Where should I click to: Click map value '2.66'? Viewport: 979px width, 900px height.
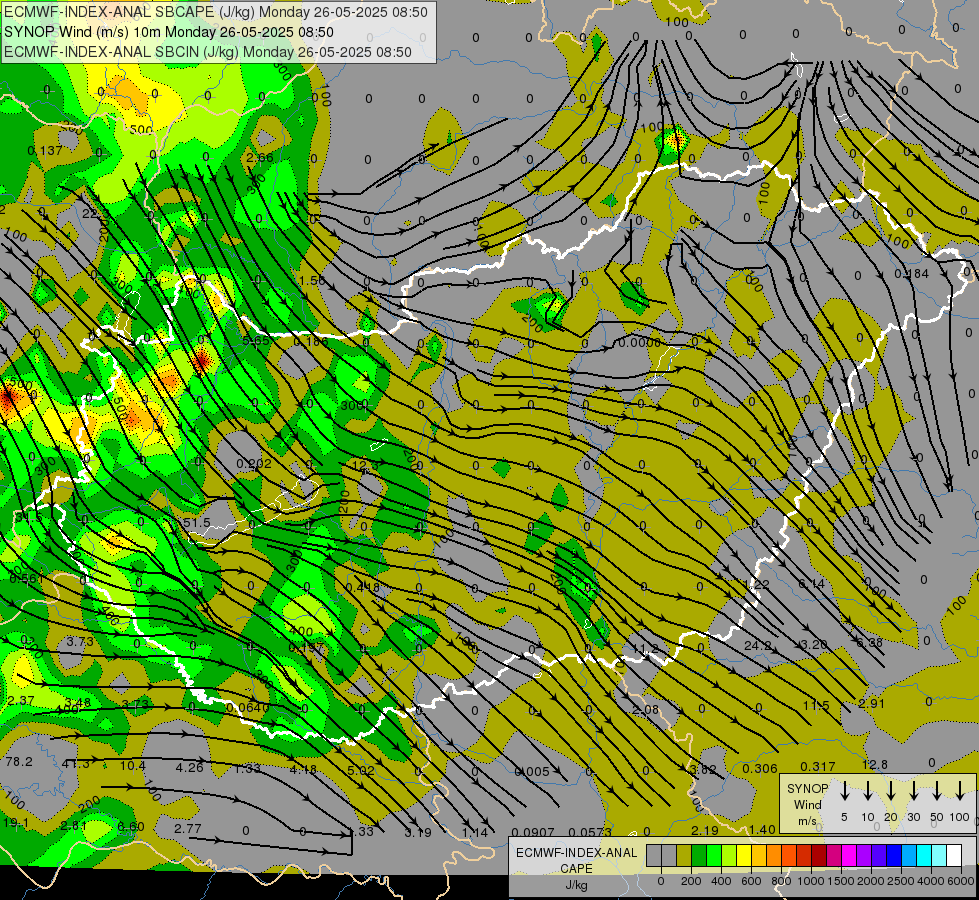click(x=260, y=157)
